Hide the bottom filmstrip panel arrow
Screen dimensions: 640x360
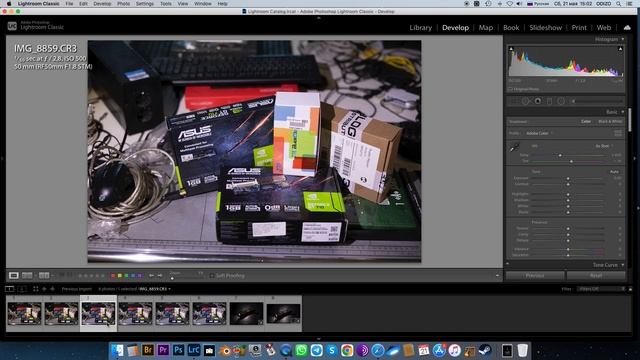pyautogui.click(x=319, y=339)
